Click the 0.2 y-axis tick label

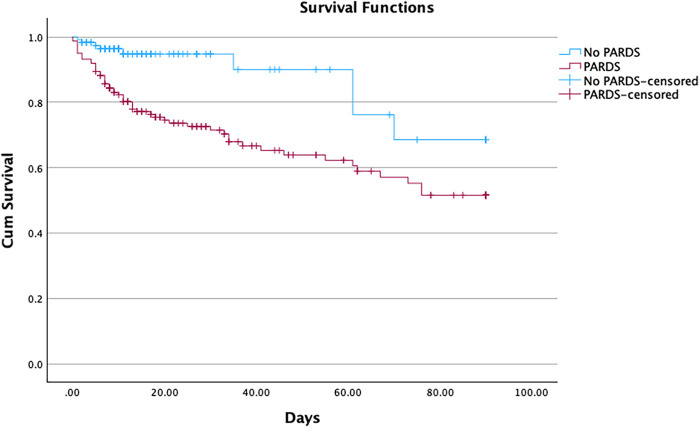(36, 299)
